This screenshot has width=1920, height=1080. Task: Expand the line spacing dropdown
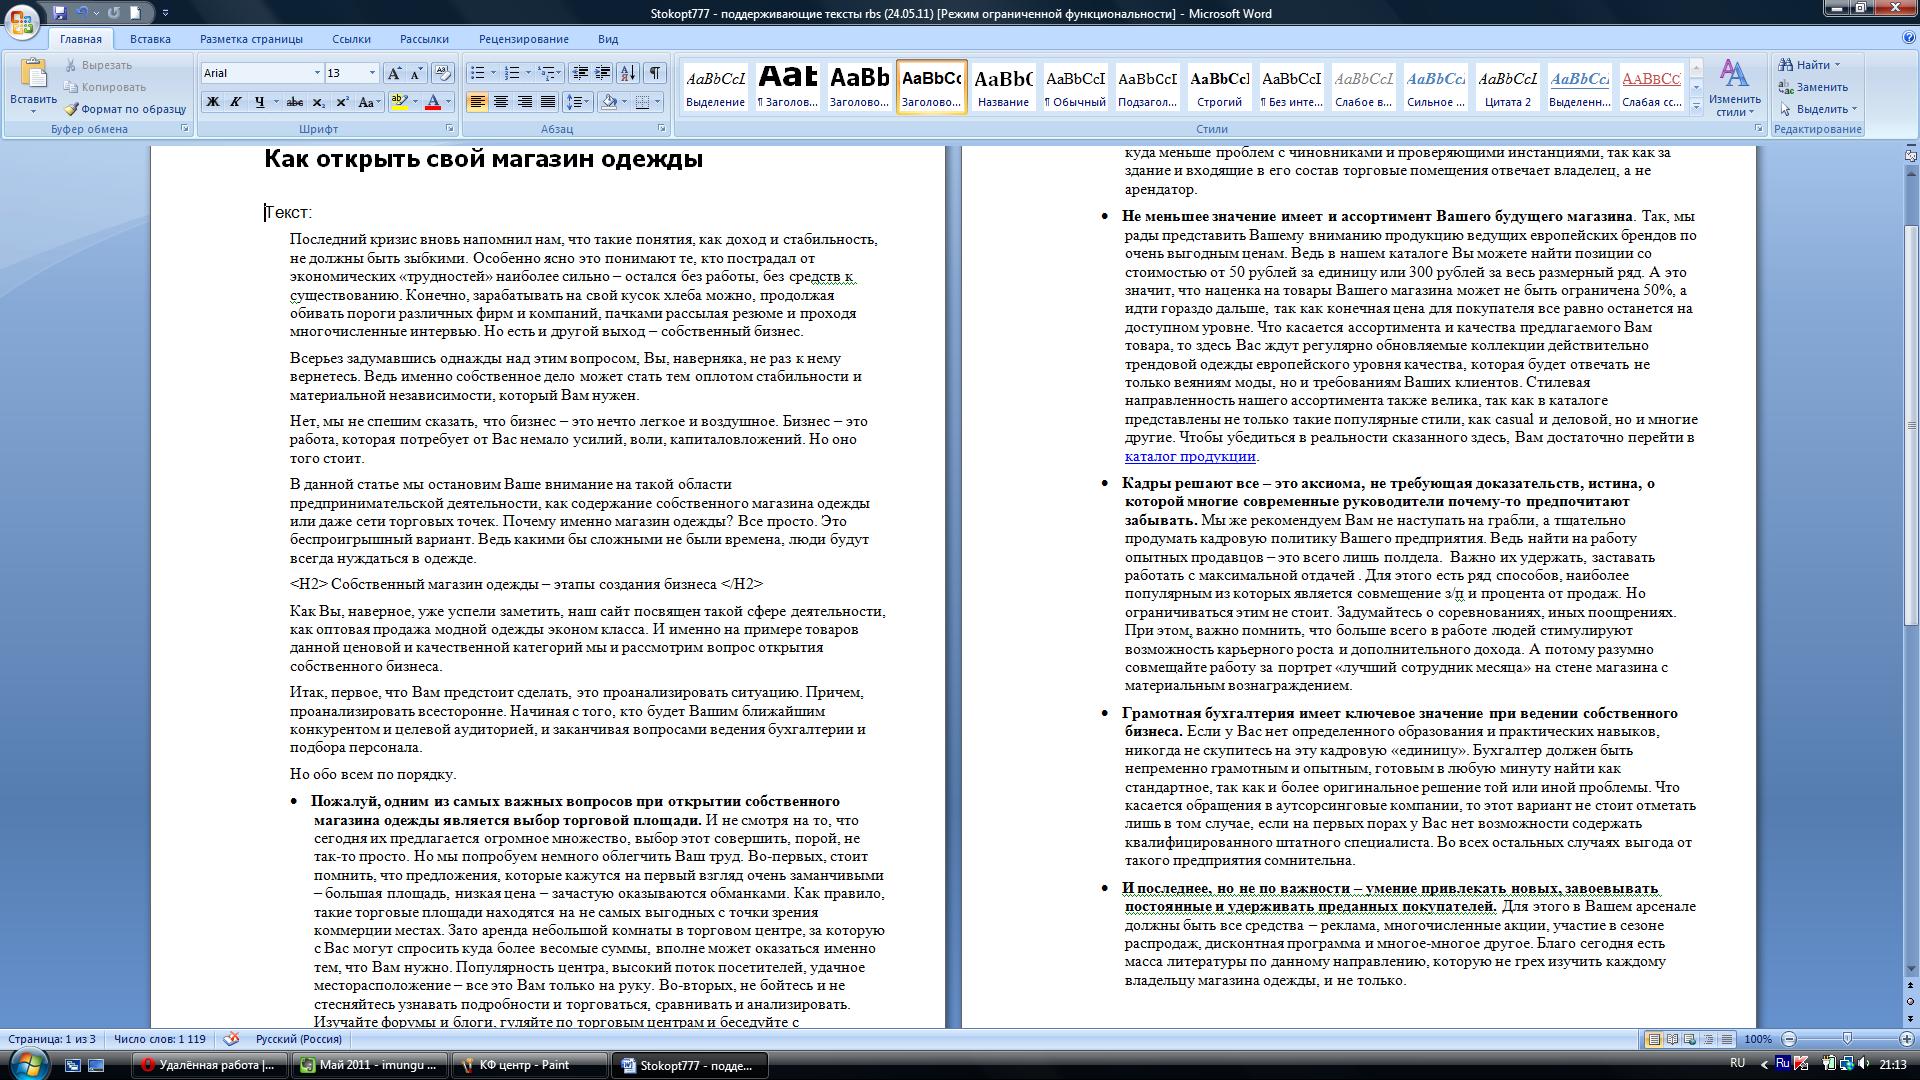(x=587, y=102)
